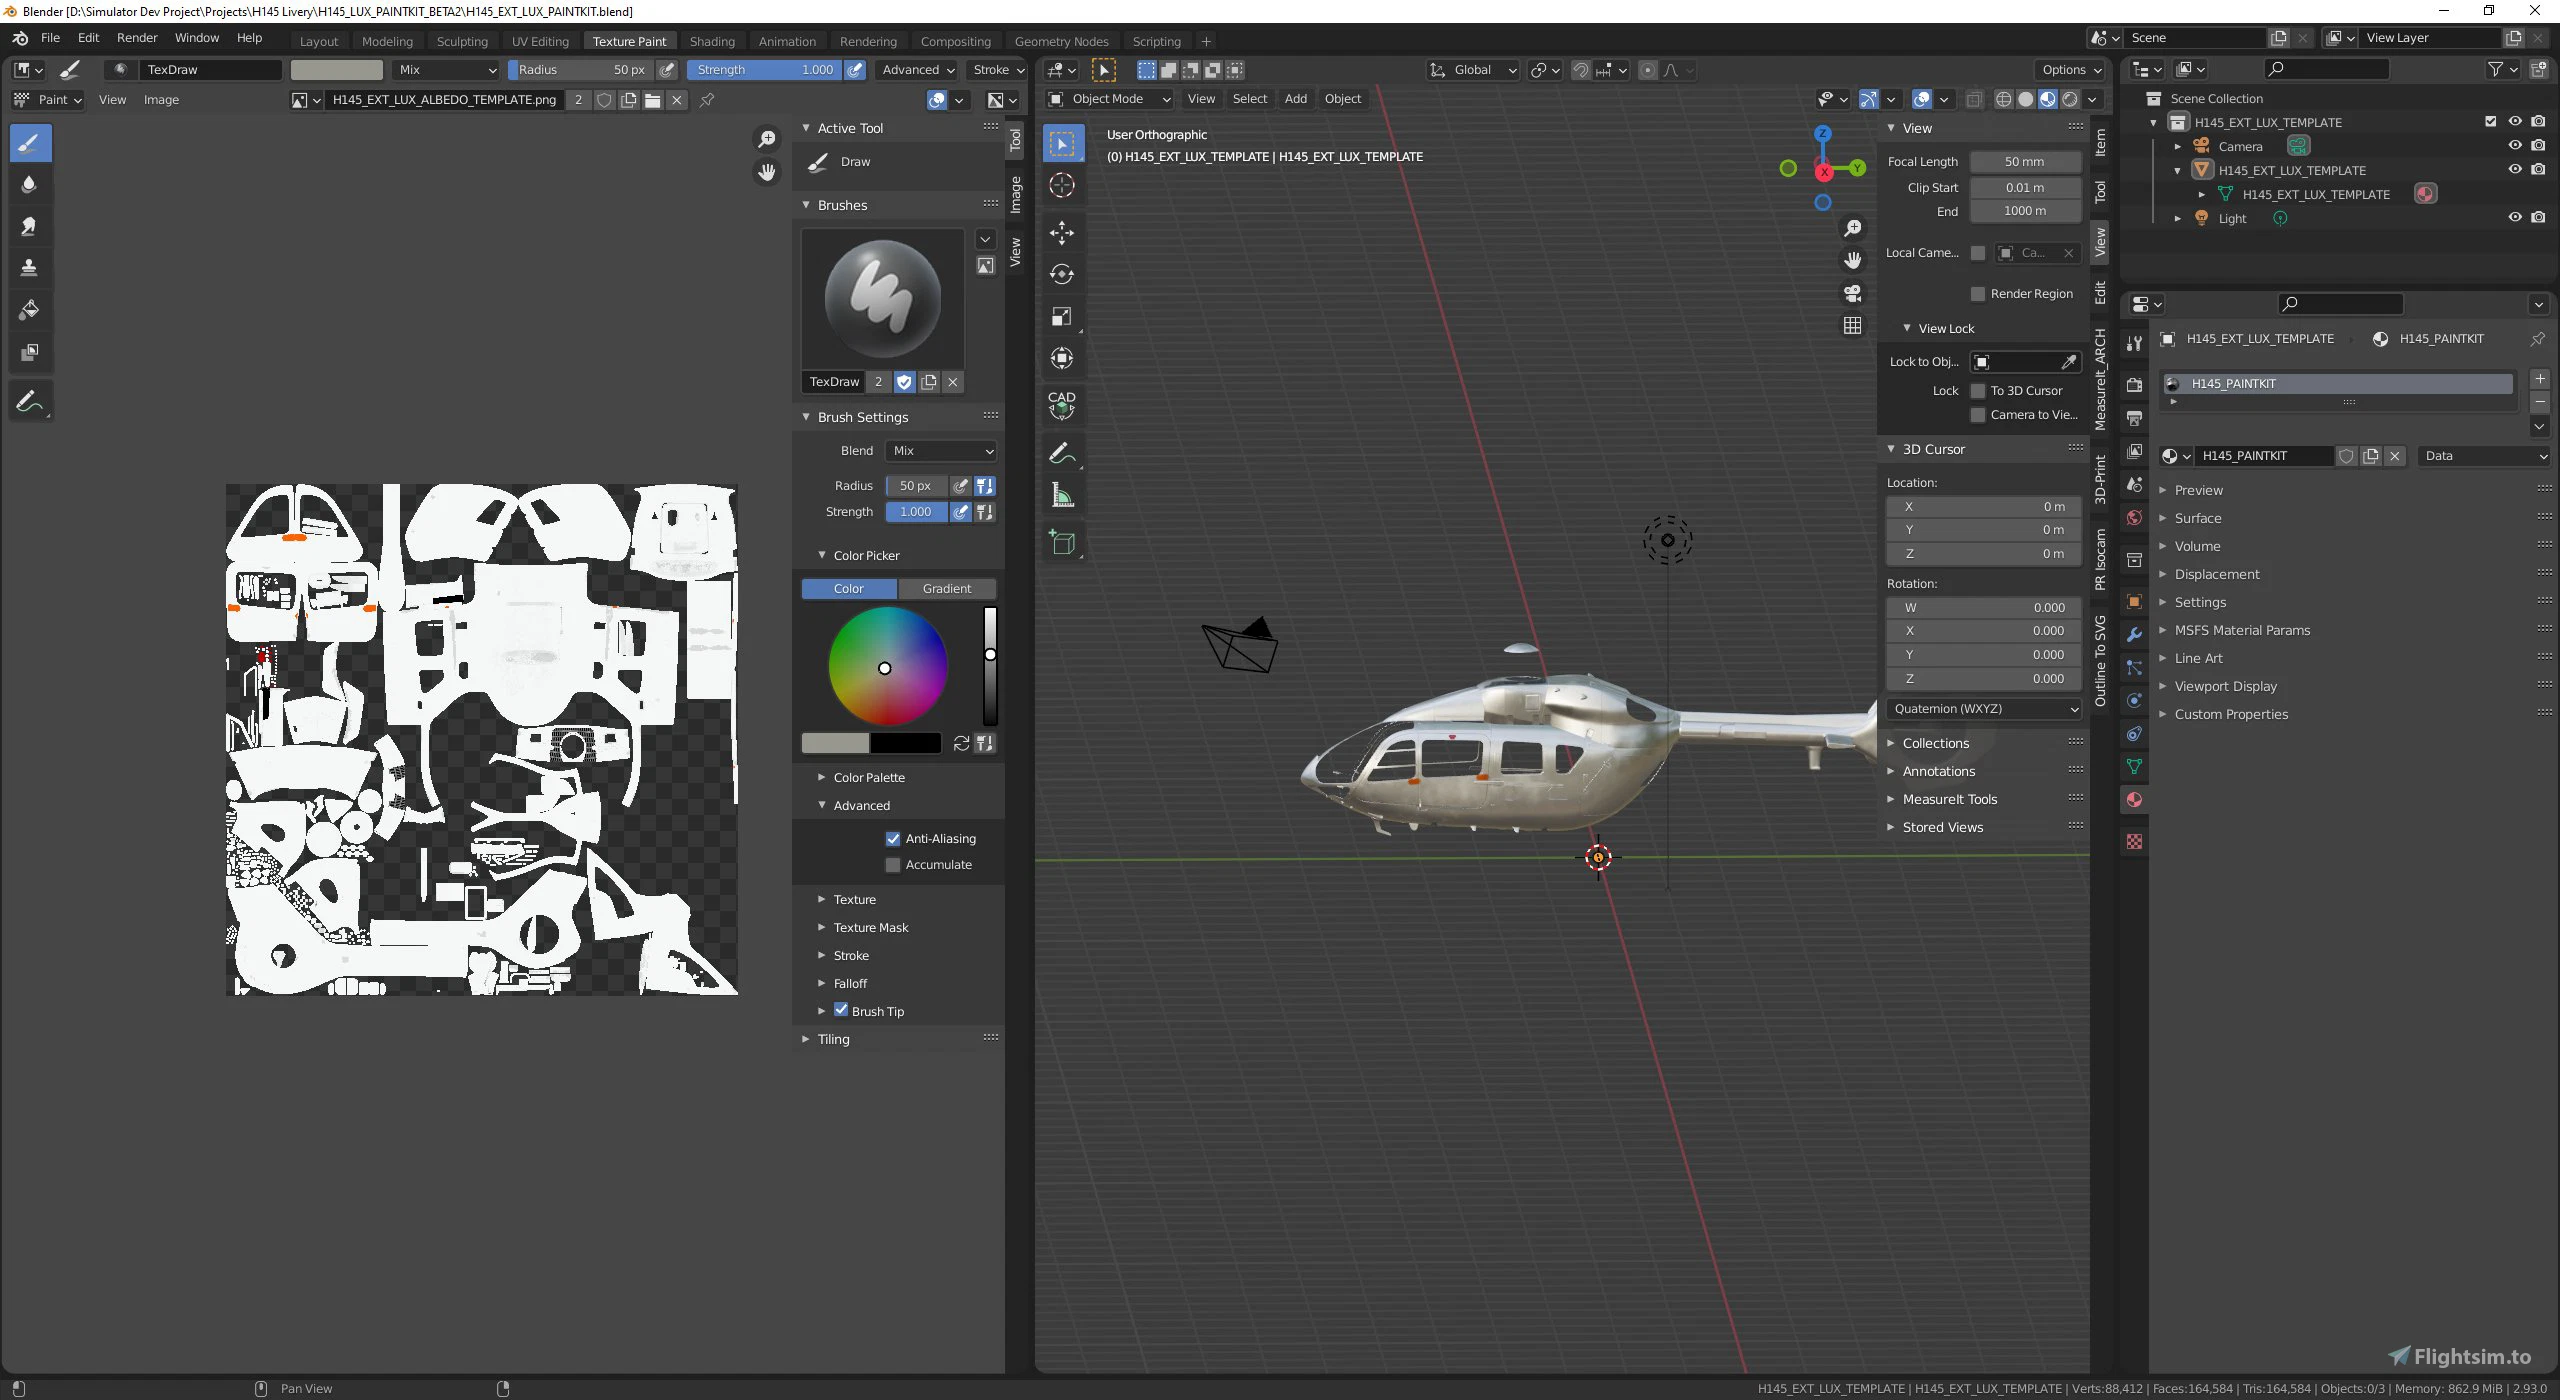The height and width of the screenshot is (1400, 2560).
Task: Select the Move tool in viewport toolbar
Action: (x=1062, y=233)
